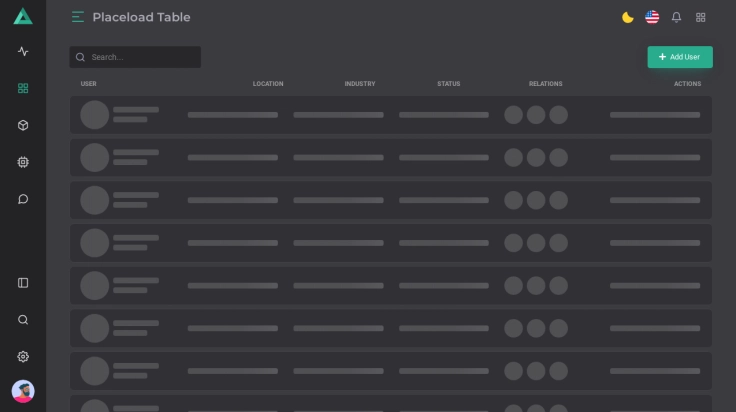Open language selector US flag

(x=652, y=17)
